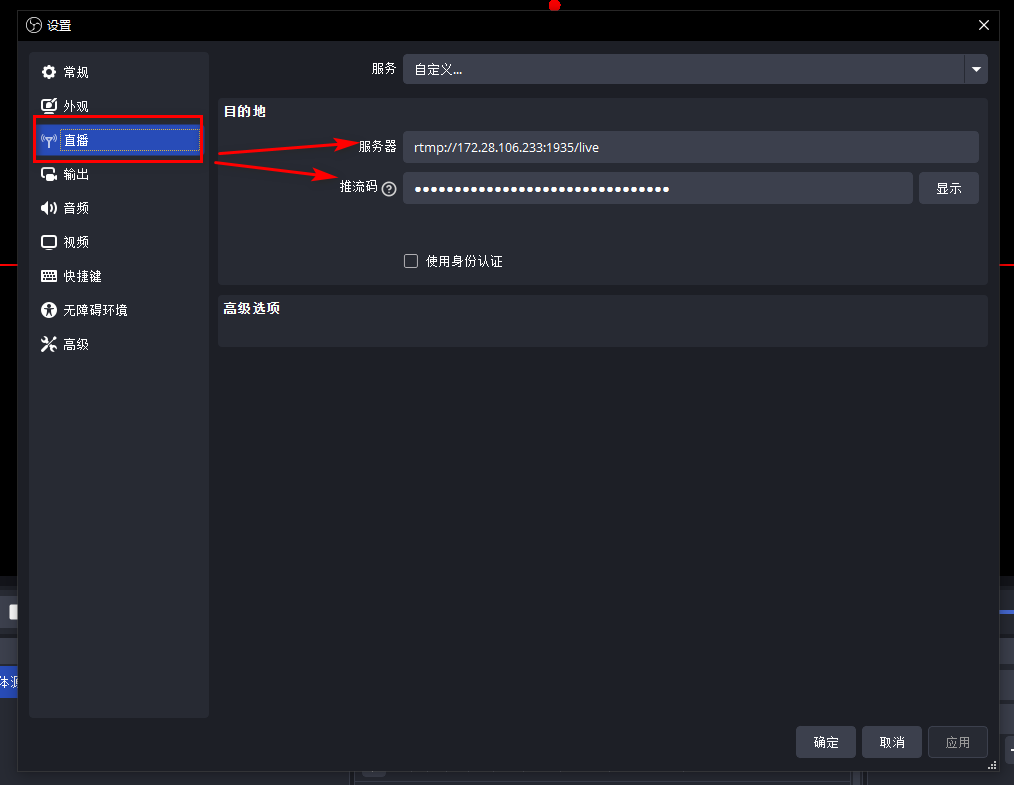
Task: Click the antenna icon beside 直播
Action: 49,140
